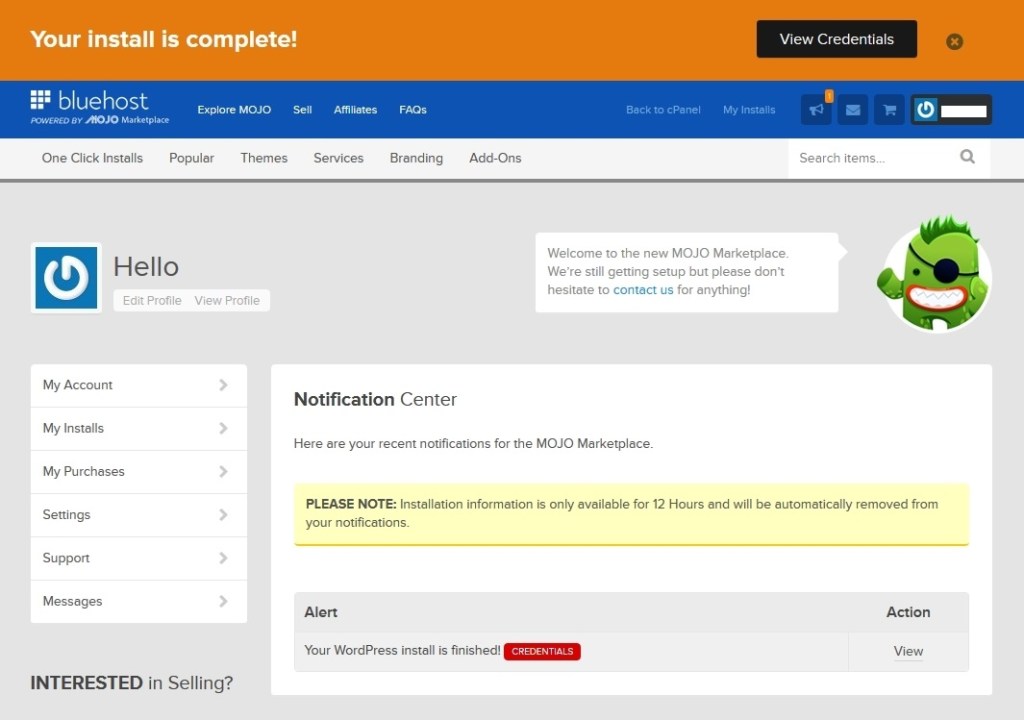Select One Click Installs tab
The width and height of the screenshot is (1024, 720).
coord(92,158)
